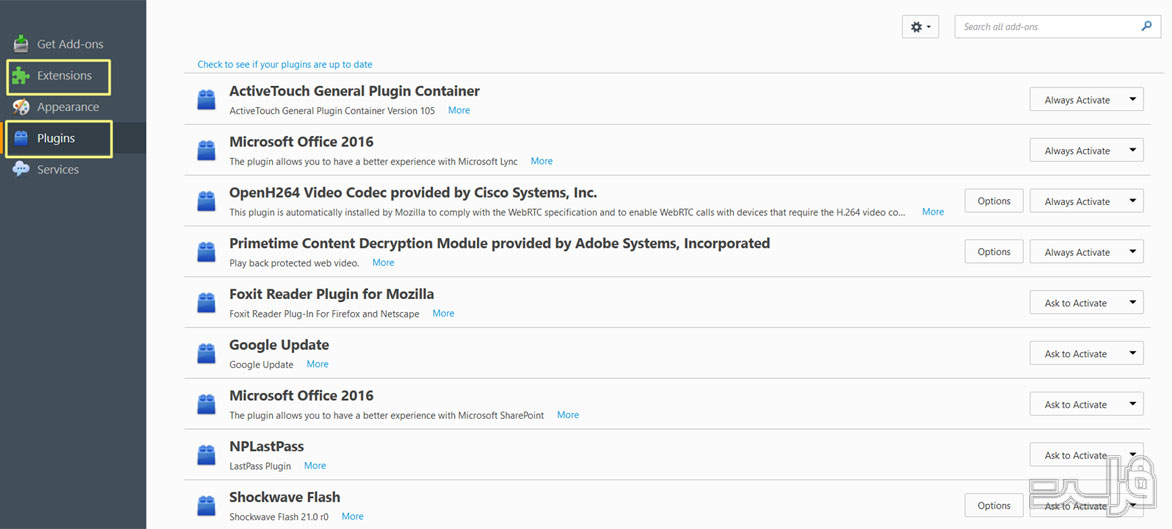Open ActiveTouch General Plugin Container activation dropdown

(x=1086, y=99)
